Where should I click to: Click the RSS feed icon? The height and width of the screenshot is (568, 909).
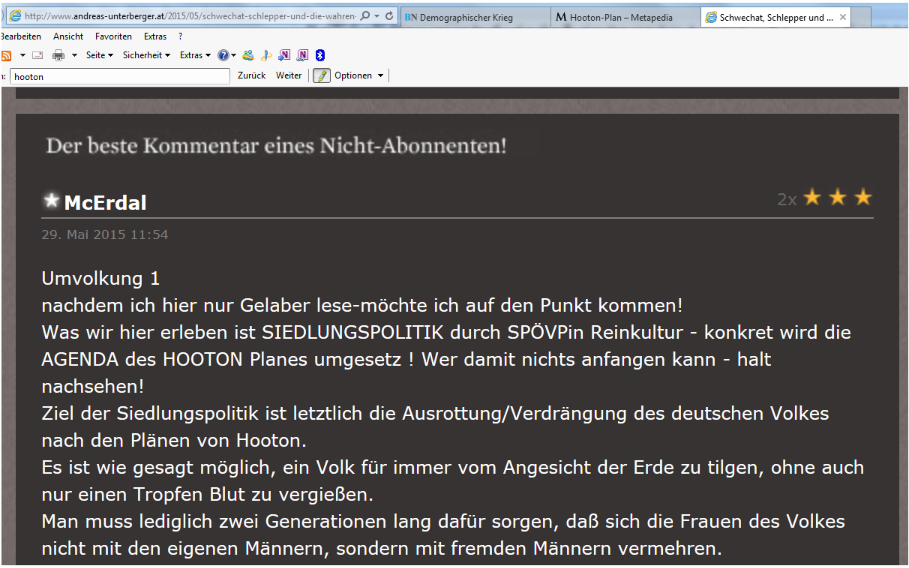coord(7,55)
